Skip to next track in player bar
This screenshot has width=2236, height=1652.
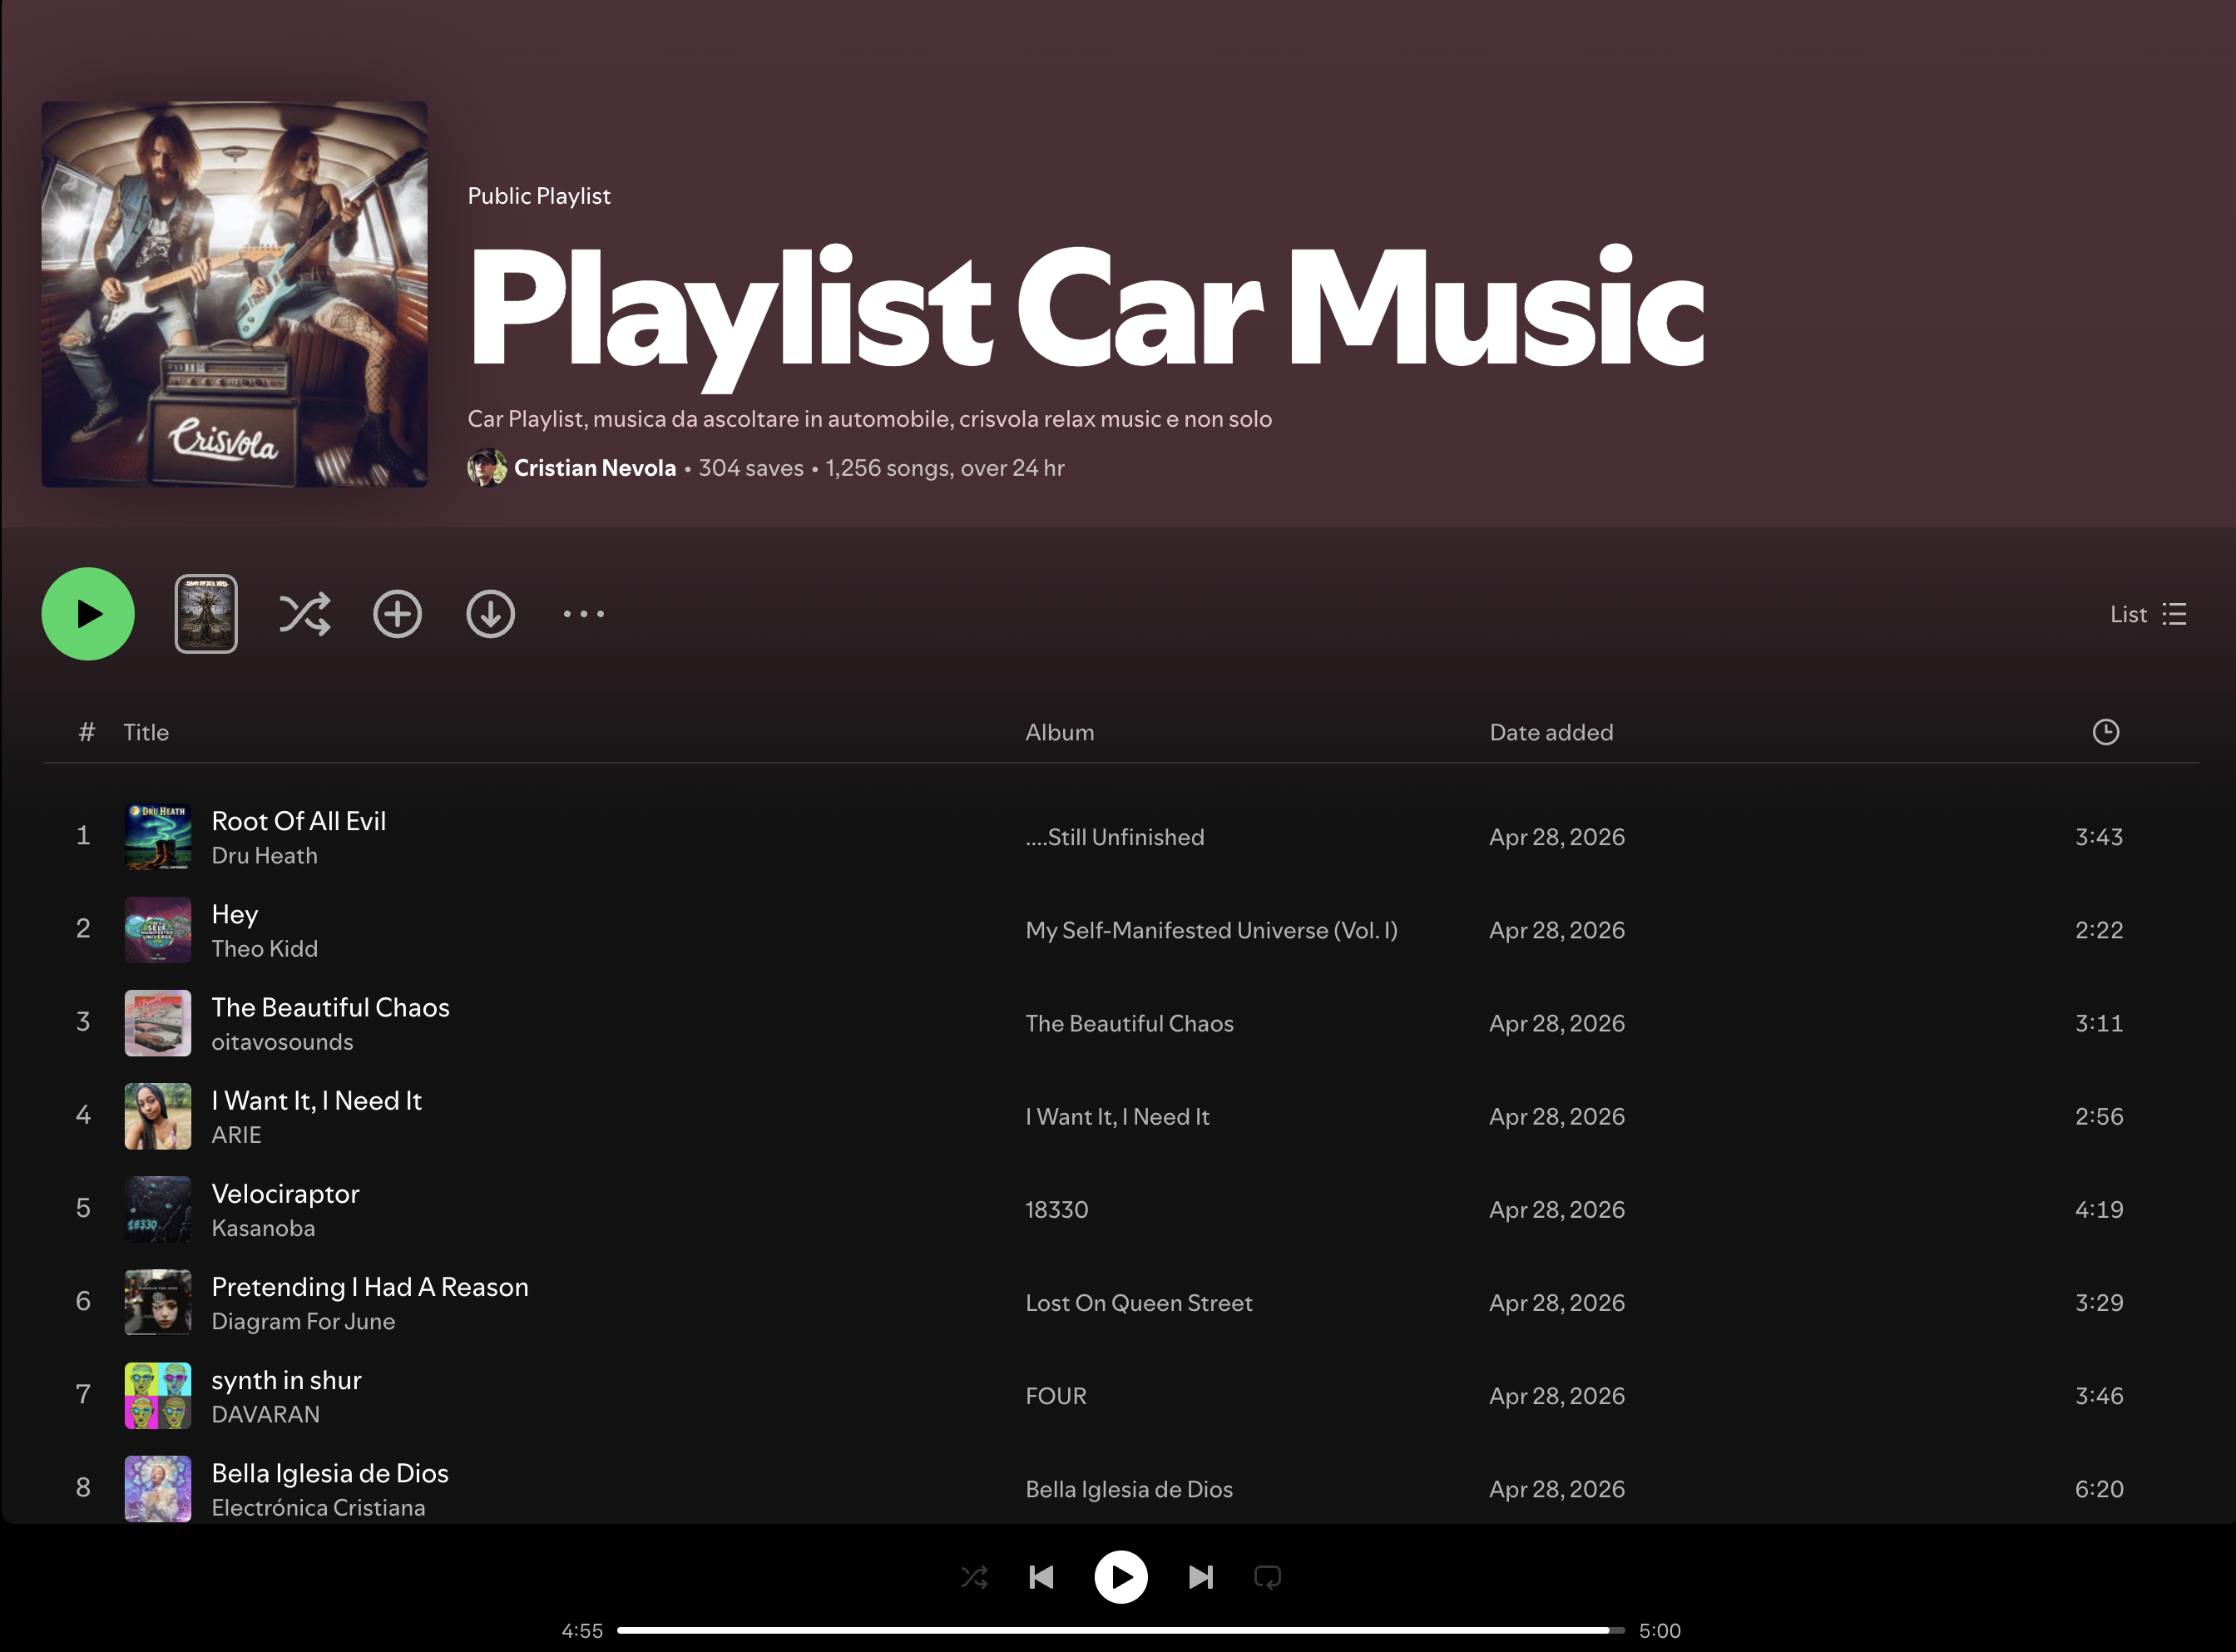[x=1201, y=1577]
